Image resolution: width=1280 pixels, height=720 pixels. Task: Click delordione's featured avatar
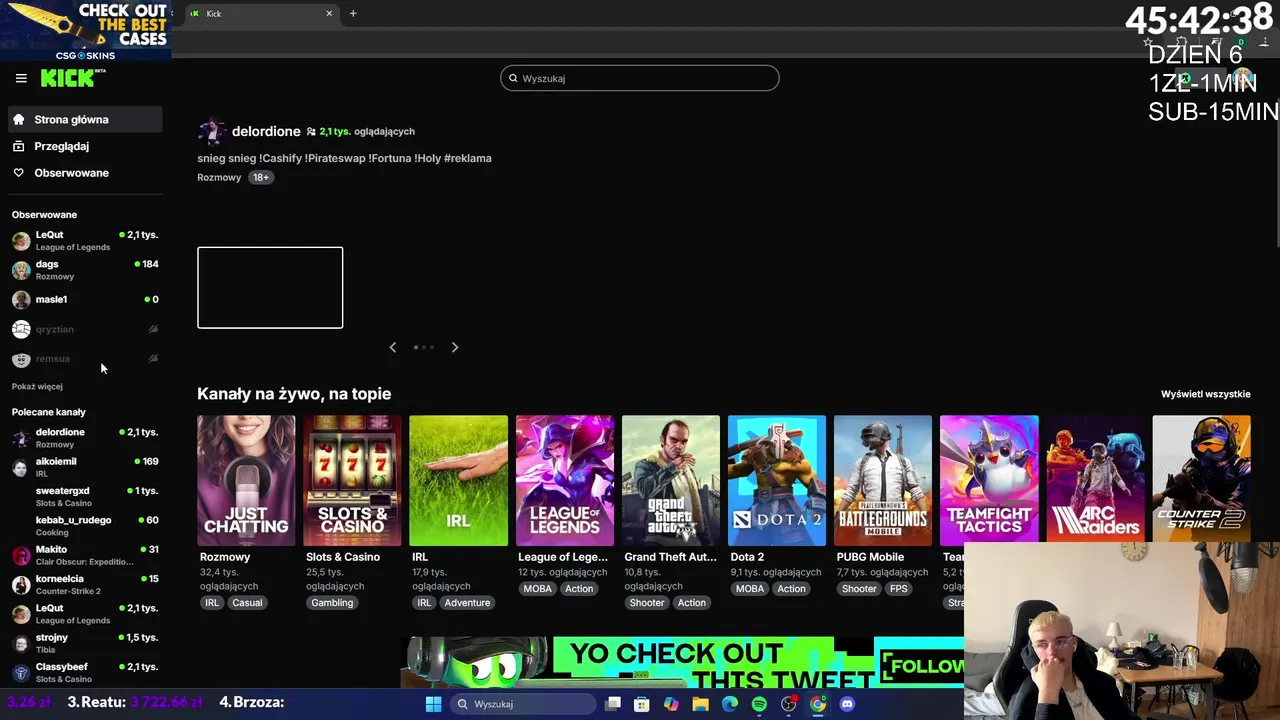[211, 131]
